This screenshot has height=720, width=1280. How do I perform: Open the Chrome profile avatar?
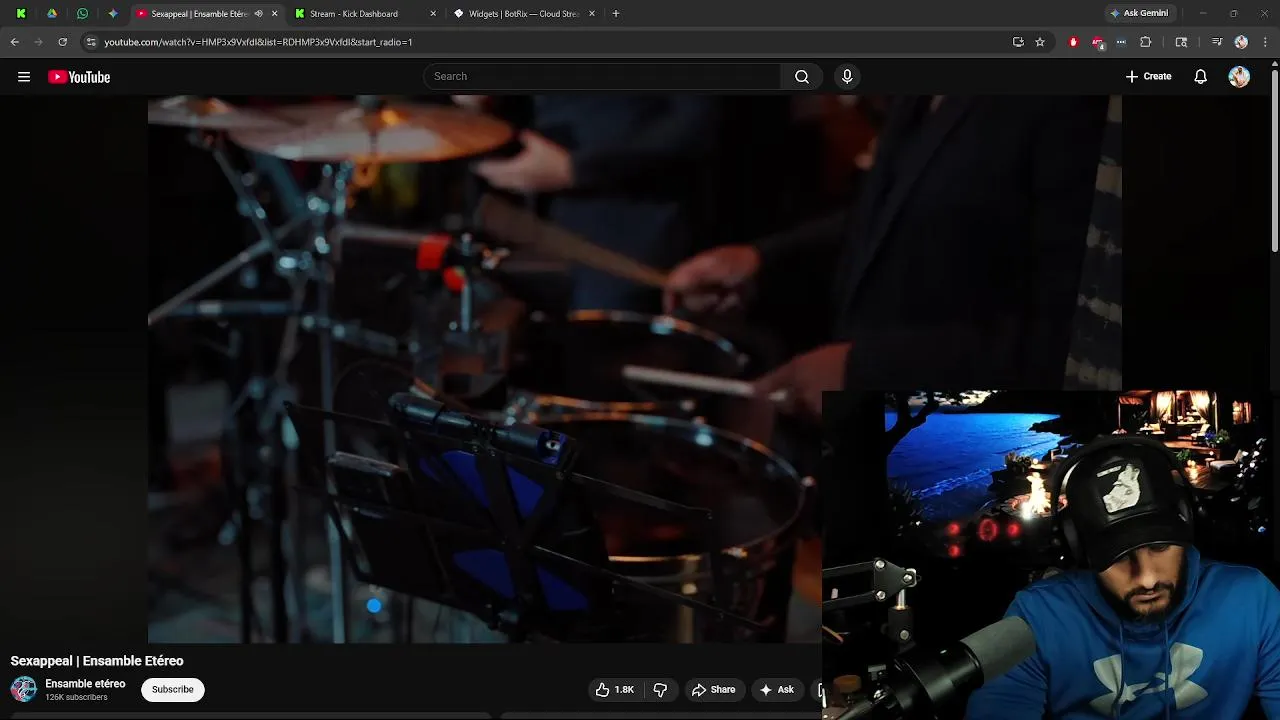click(x=1241, y=42)
